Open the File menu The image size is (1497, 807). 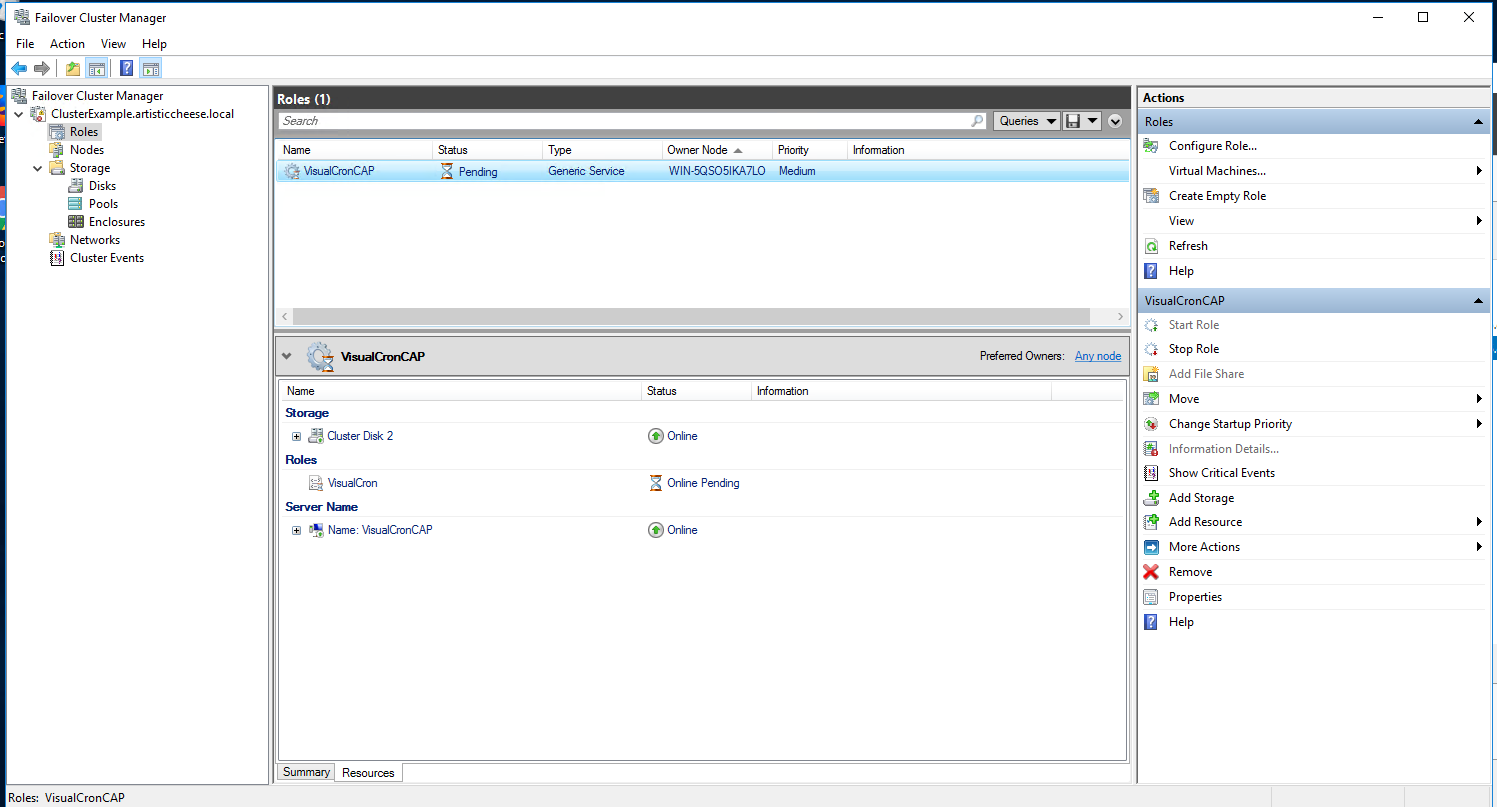point(25,44)
